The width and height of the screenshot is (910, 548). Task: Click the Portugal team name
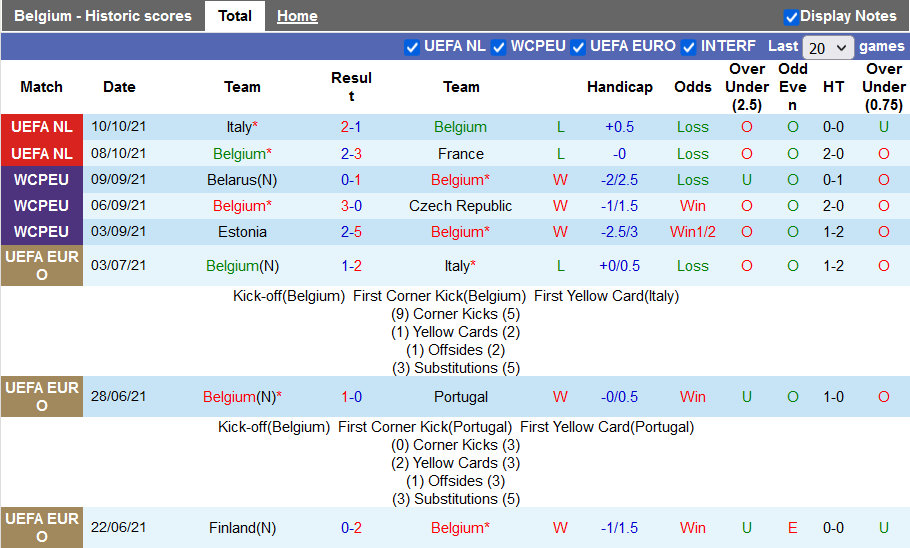pos(460,397)
